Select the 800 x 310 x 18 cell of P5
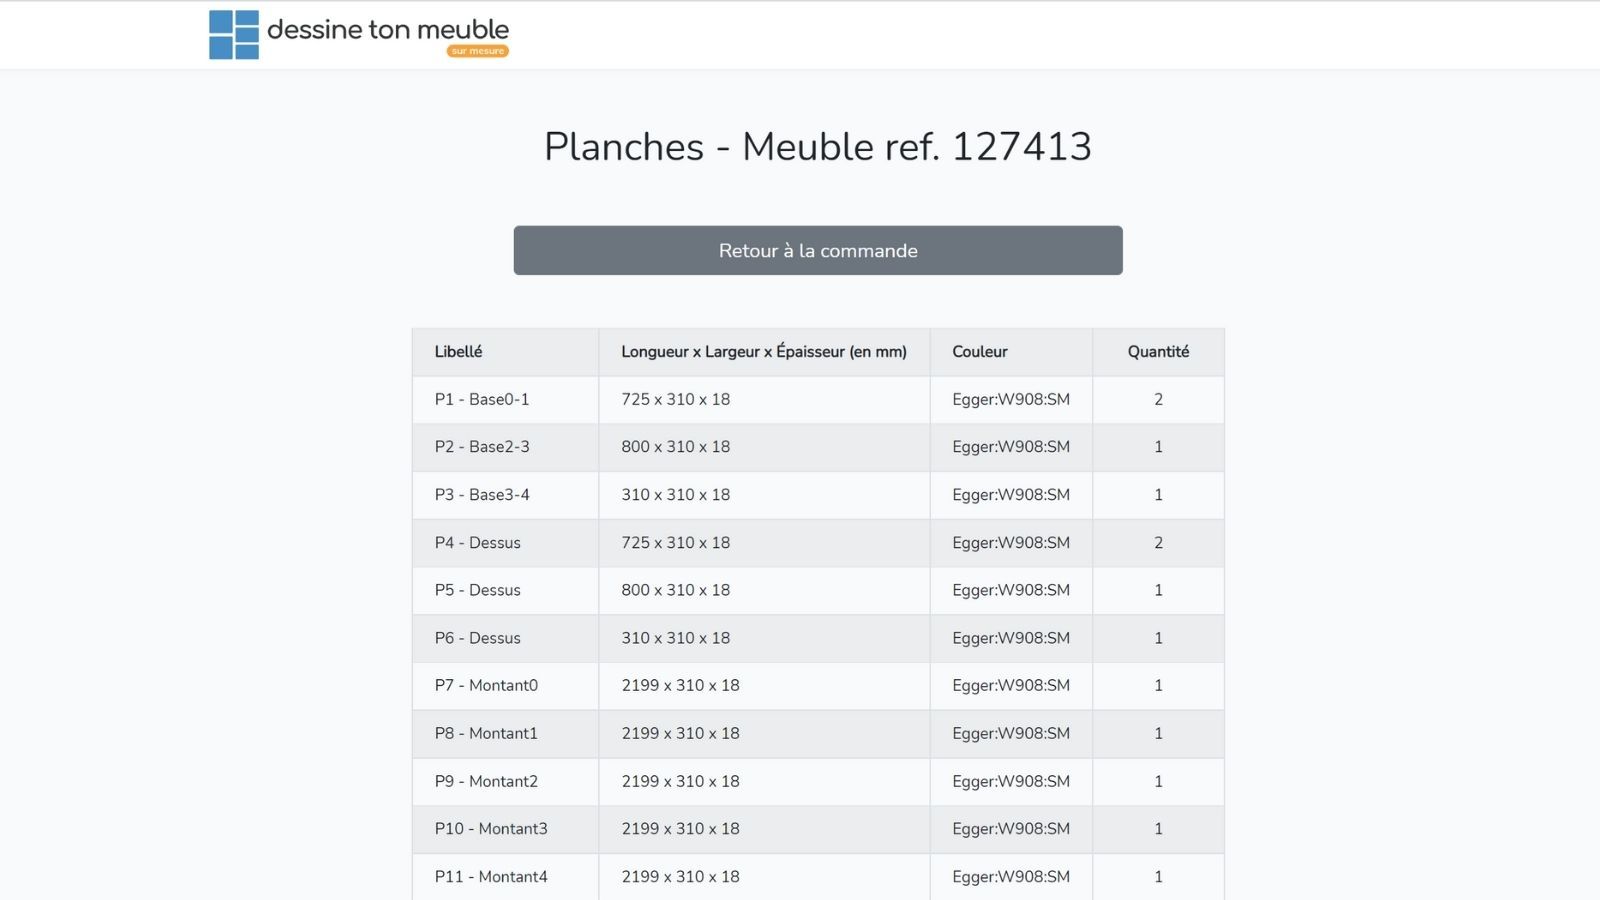 pyautogui.click(x=764, y=590)
